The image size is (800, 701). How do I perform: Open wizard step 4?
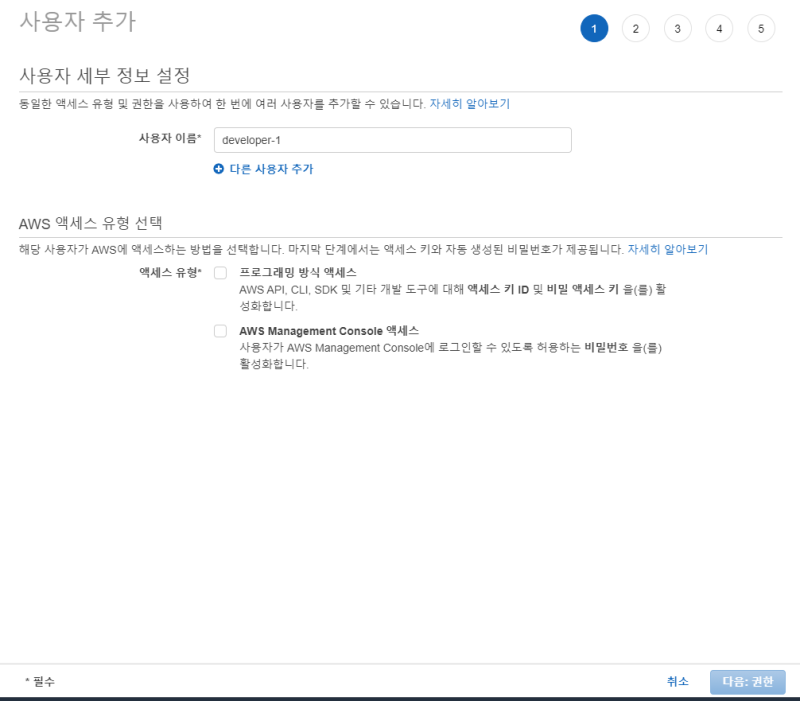coord(719,29)
